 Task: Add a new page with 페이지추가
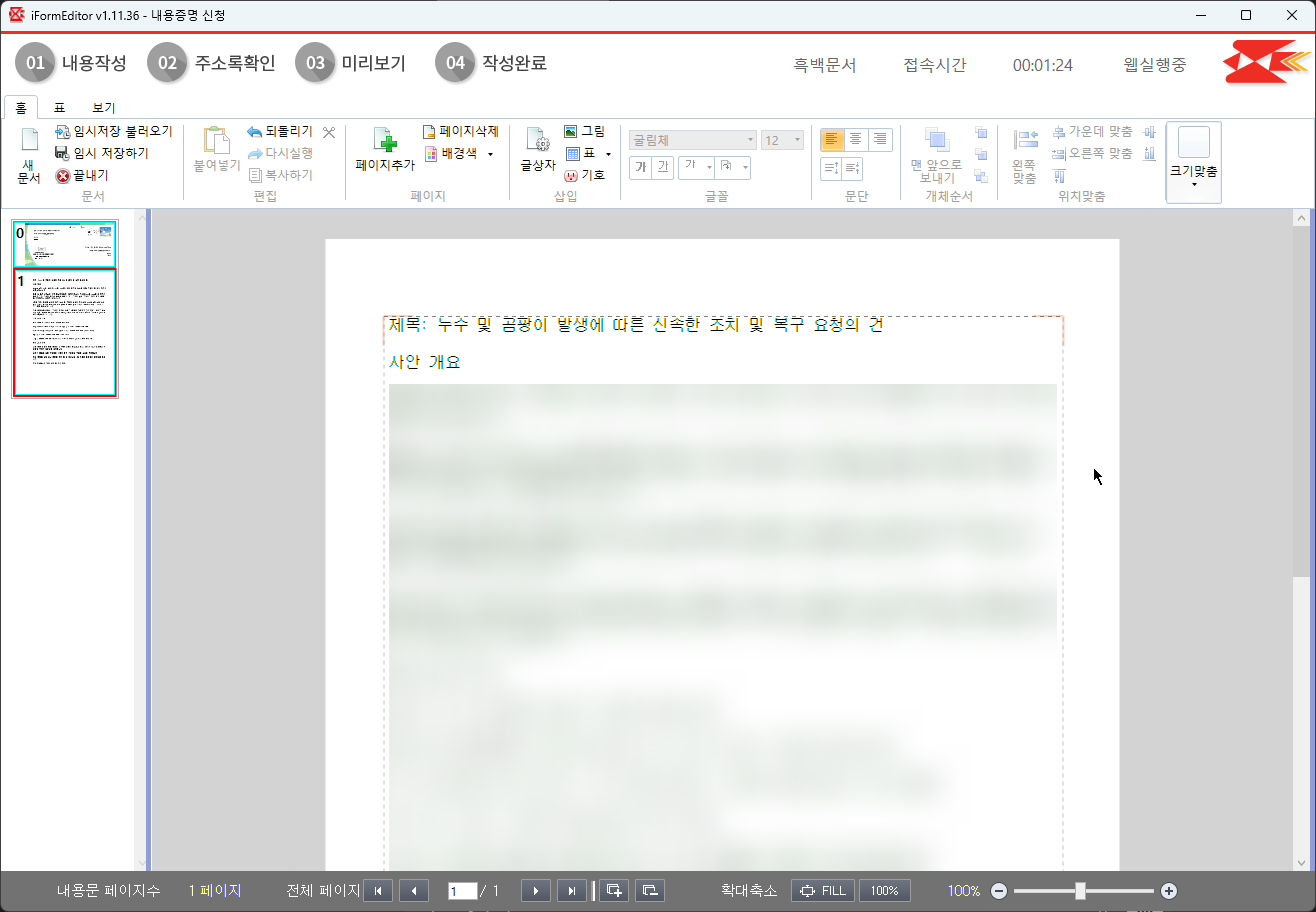coord(385,151)
